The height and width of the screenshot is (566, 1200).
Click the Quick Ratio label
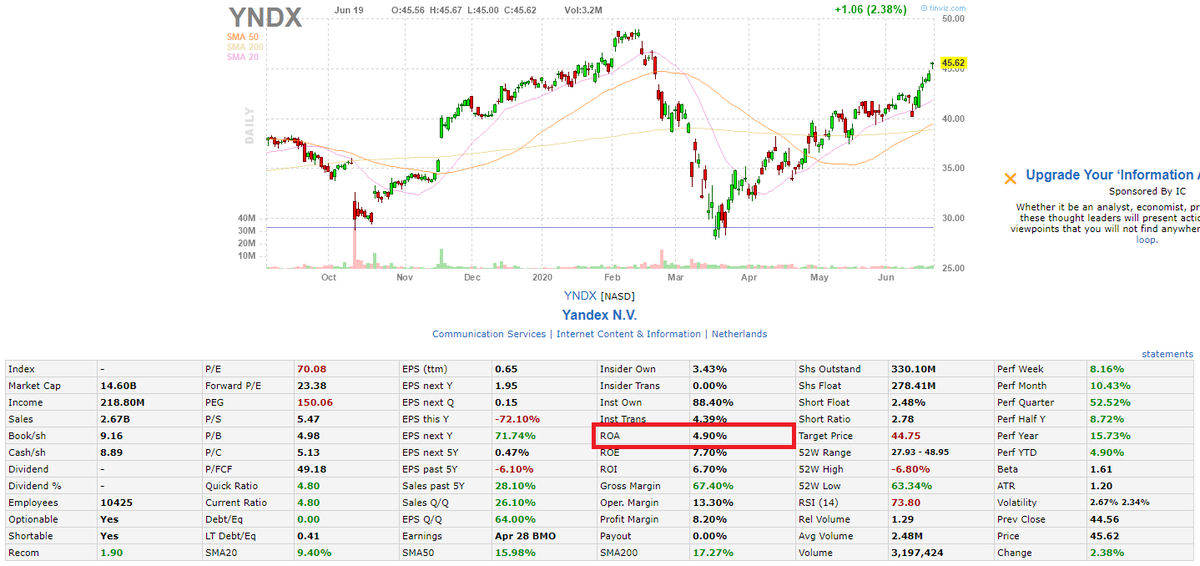point(233,486)
